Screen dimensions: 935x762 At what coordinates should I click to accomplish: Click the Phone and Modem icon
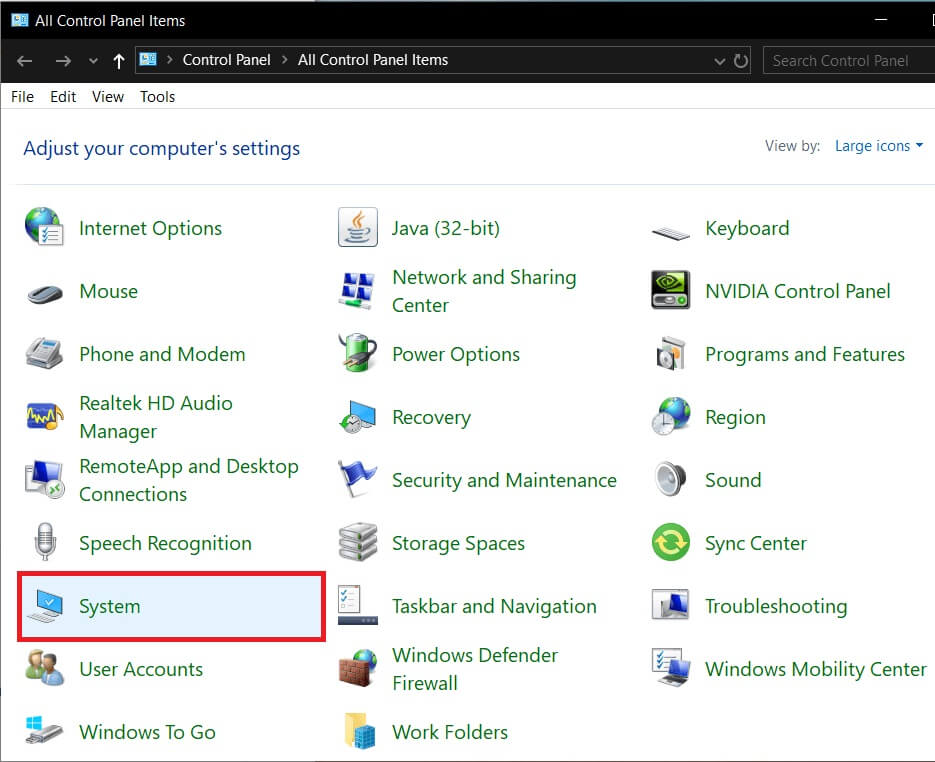coord(44,353)
